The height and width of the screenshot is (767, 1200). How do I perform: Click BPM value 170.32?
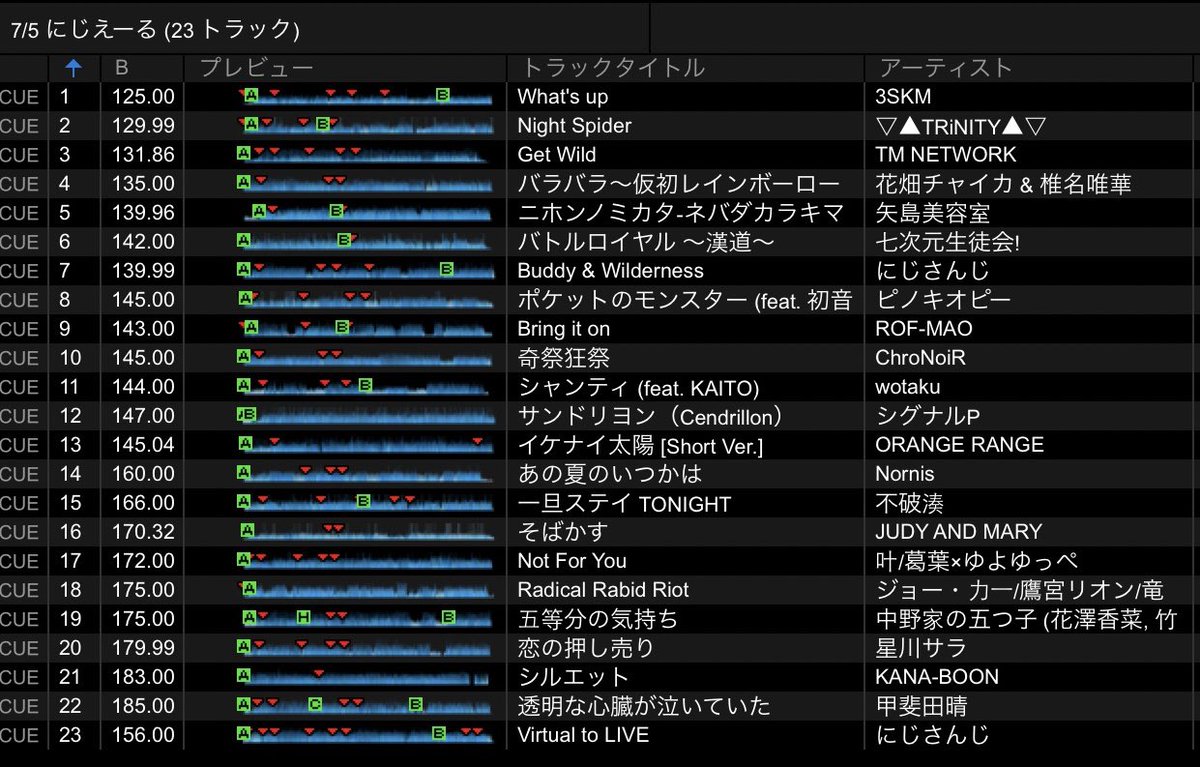[x=145, y=532]
